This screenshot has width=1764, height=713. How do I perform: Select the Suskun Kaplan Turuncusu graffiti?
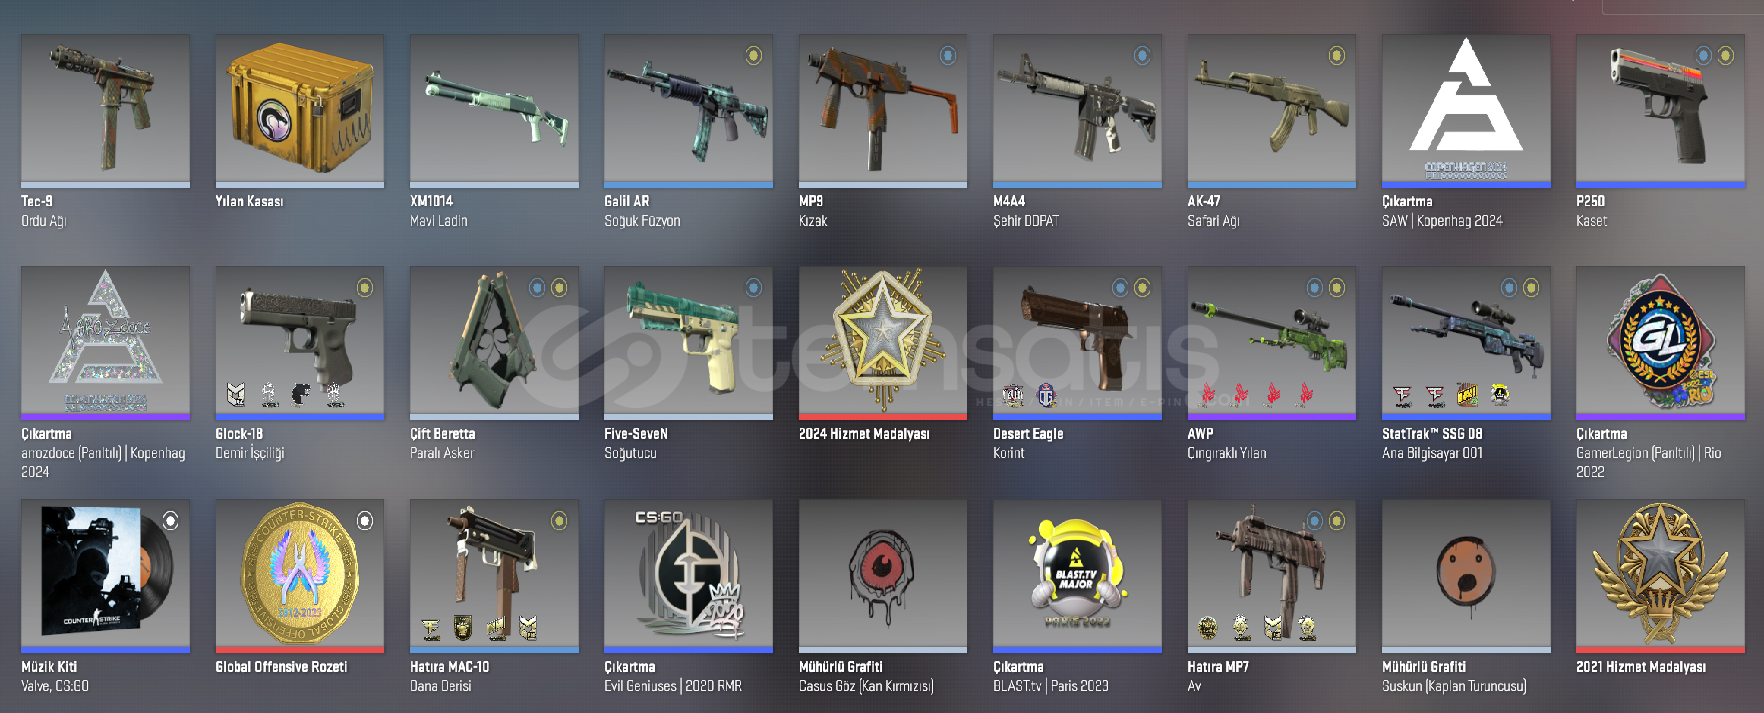pyautogui.click(x=1466, y=576)
